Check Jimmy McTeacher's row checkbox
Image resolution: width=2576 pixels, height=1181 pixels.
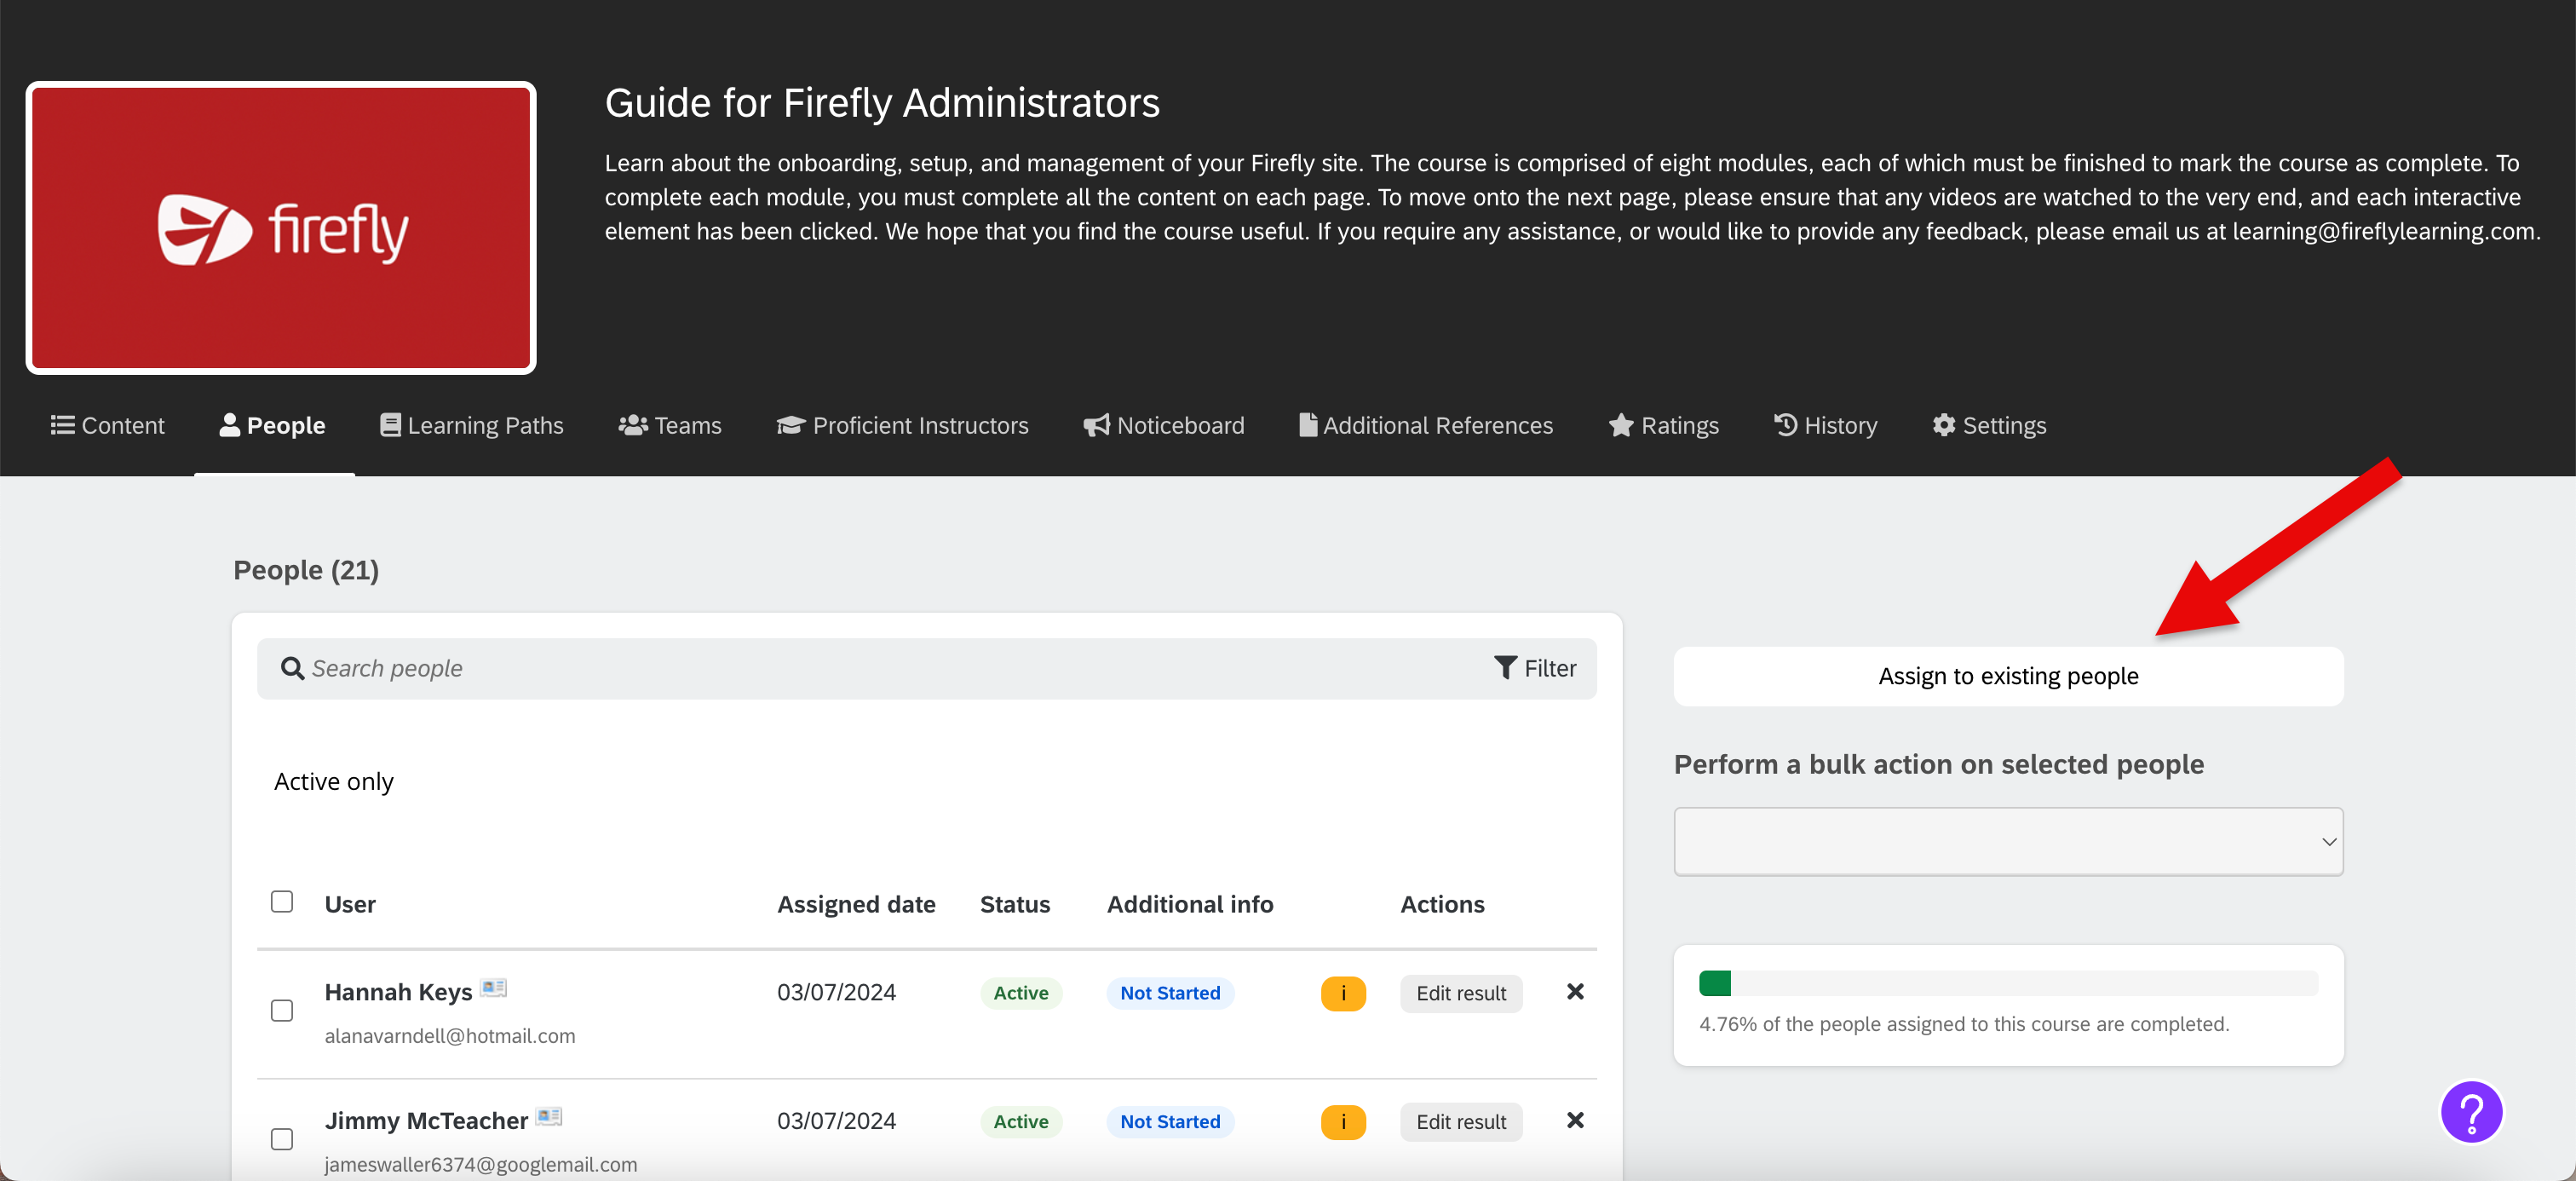coord(281,1139)
